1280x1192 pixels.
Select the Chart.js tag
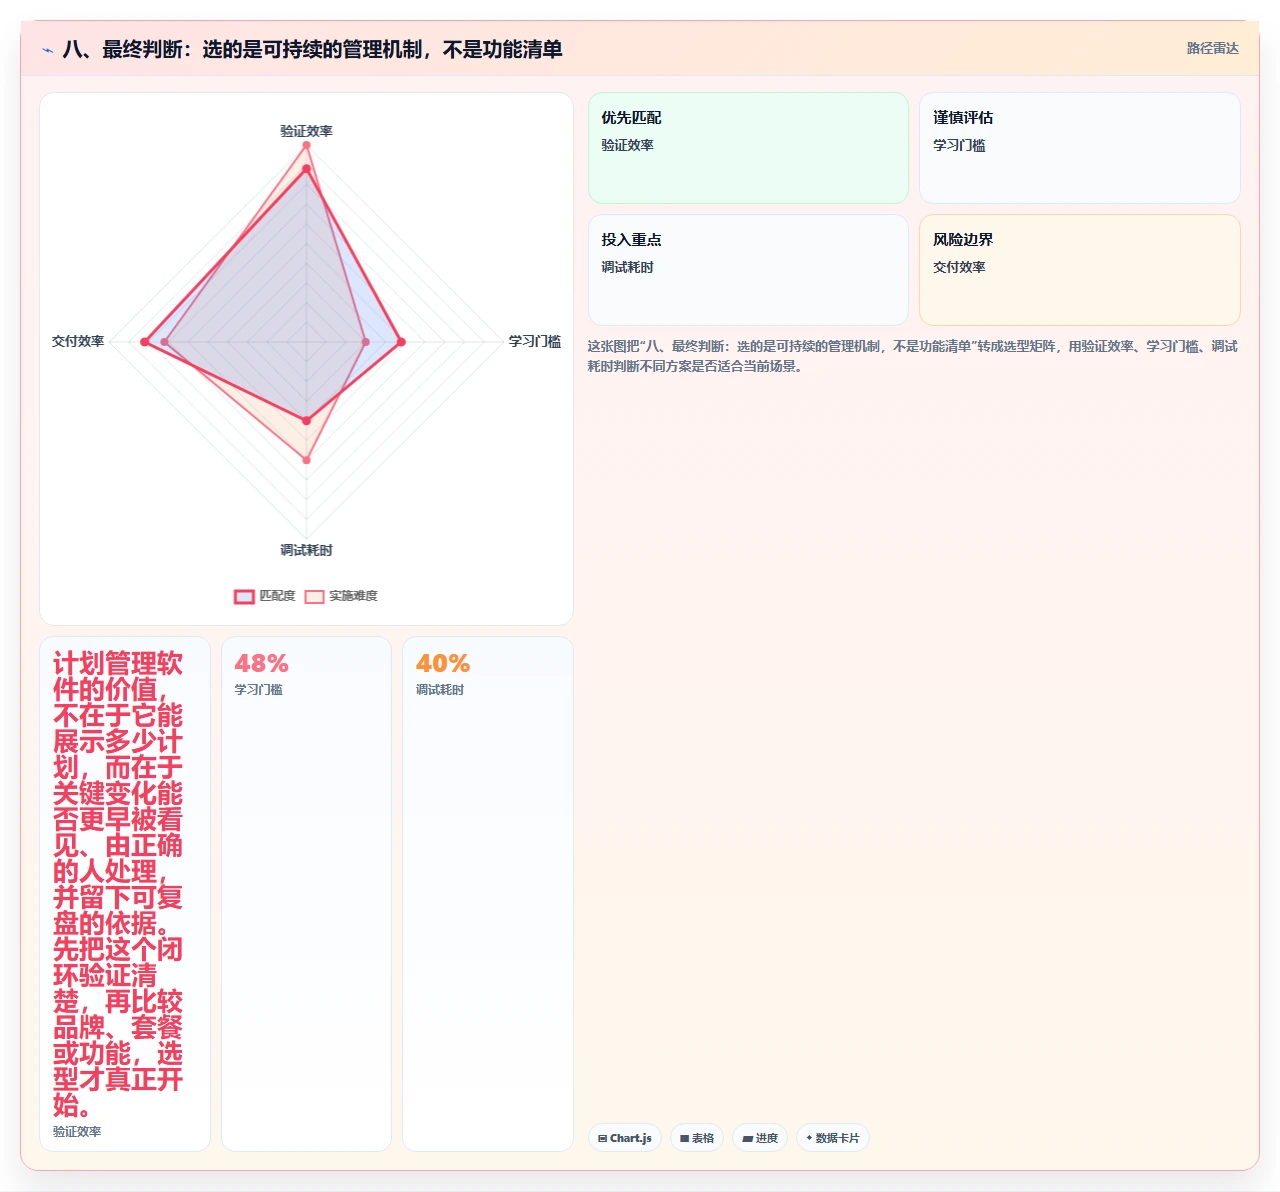pos(625,1138)
